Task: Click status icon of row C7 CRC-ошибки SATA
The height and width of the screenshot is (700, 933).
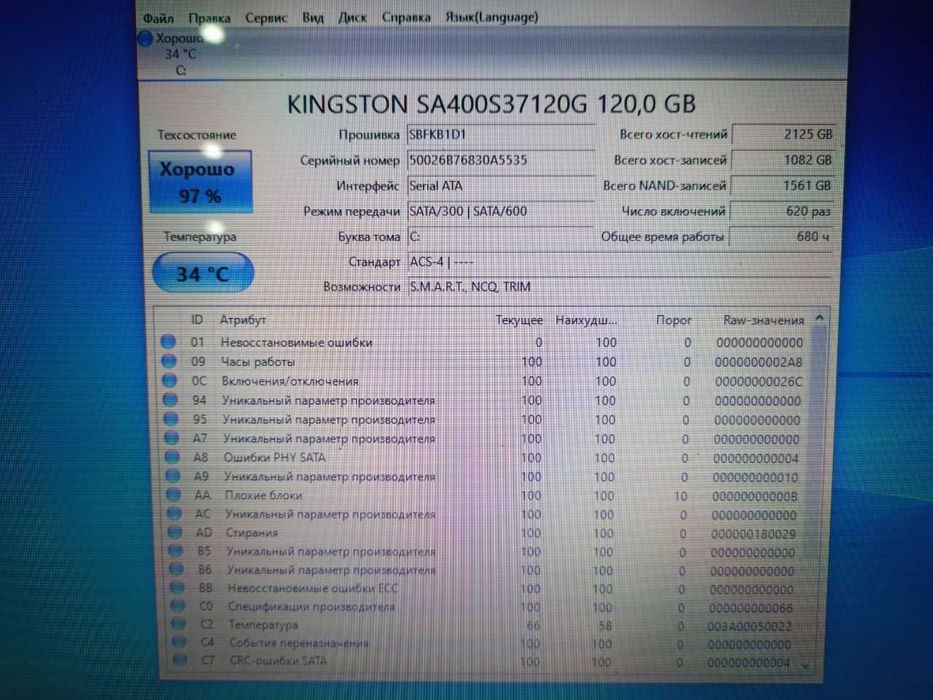Action: click(179, 660)
